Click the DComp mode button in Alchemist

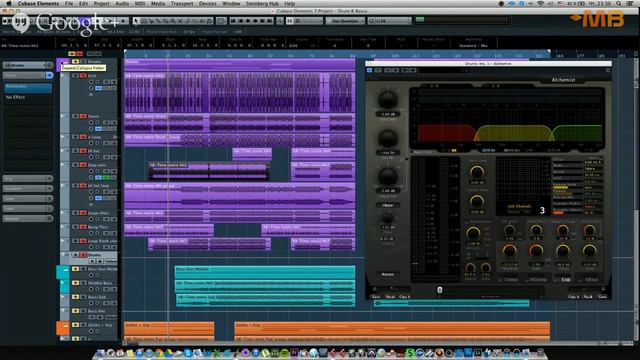[537, 280]
